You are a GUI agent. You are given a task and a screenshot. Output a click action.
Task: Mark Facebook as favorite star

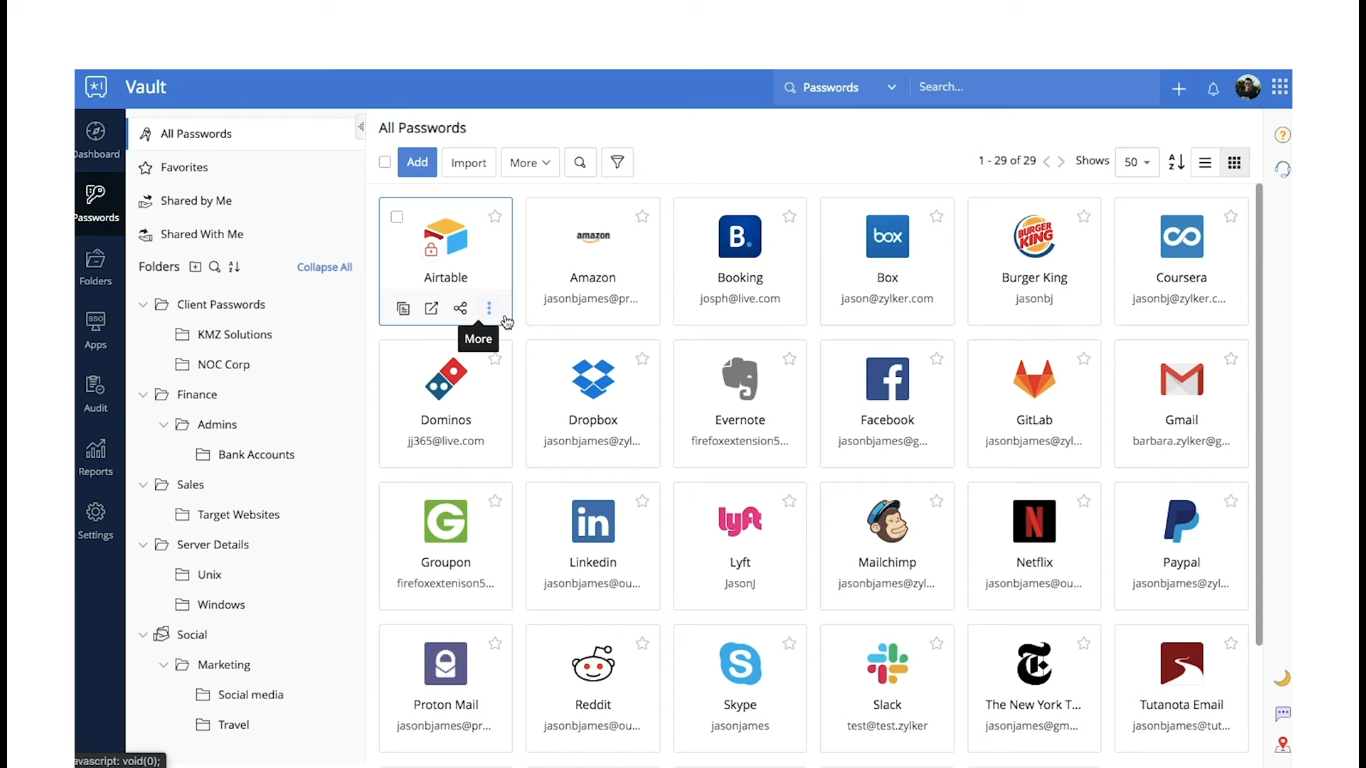[936, 359]
